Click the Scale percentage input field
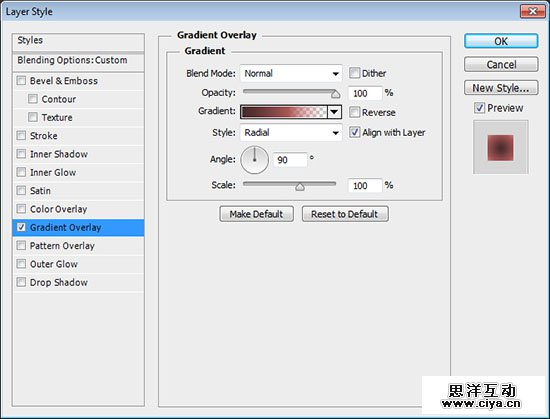The image size is (550, 419). click(365, 185)
